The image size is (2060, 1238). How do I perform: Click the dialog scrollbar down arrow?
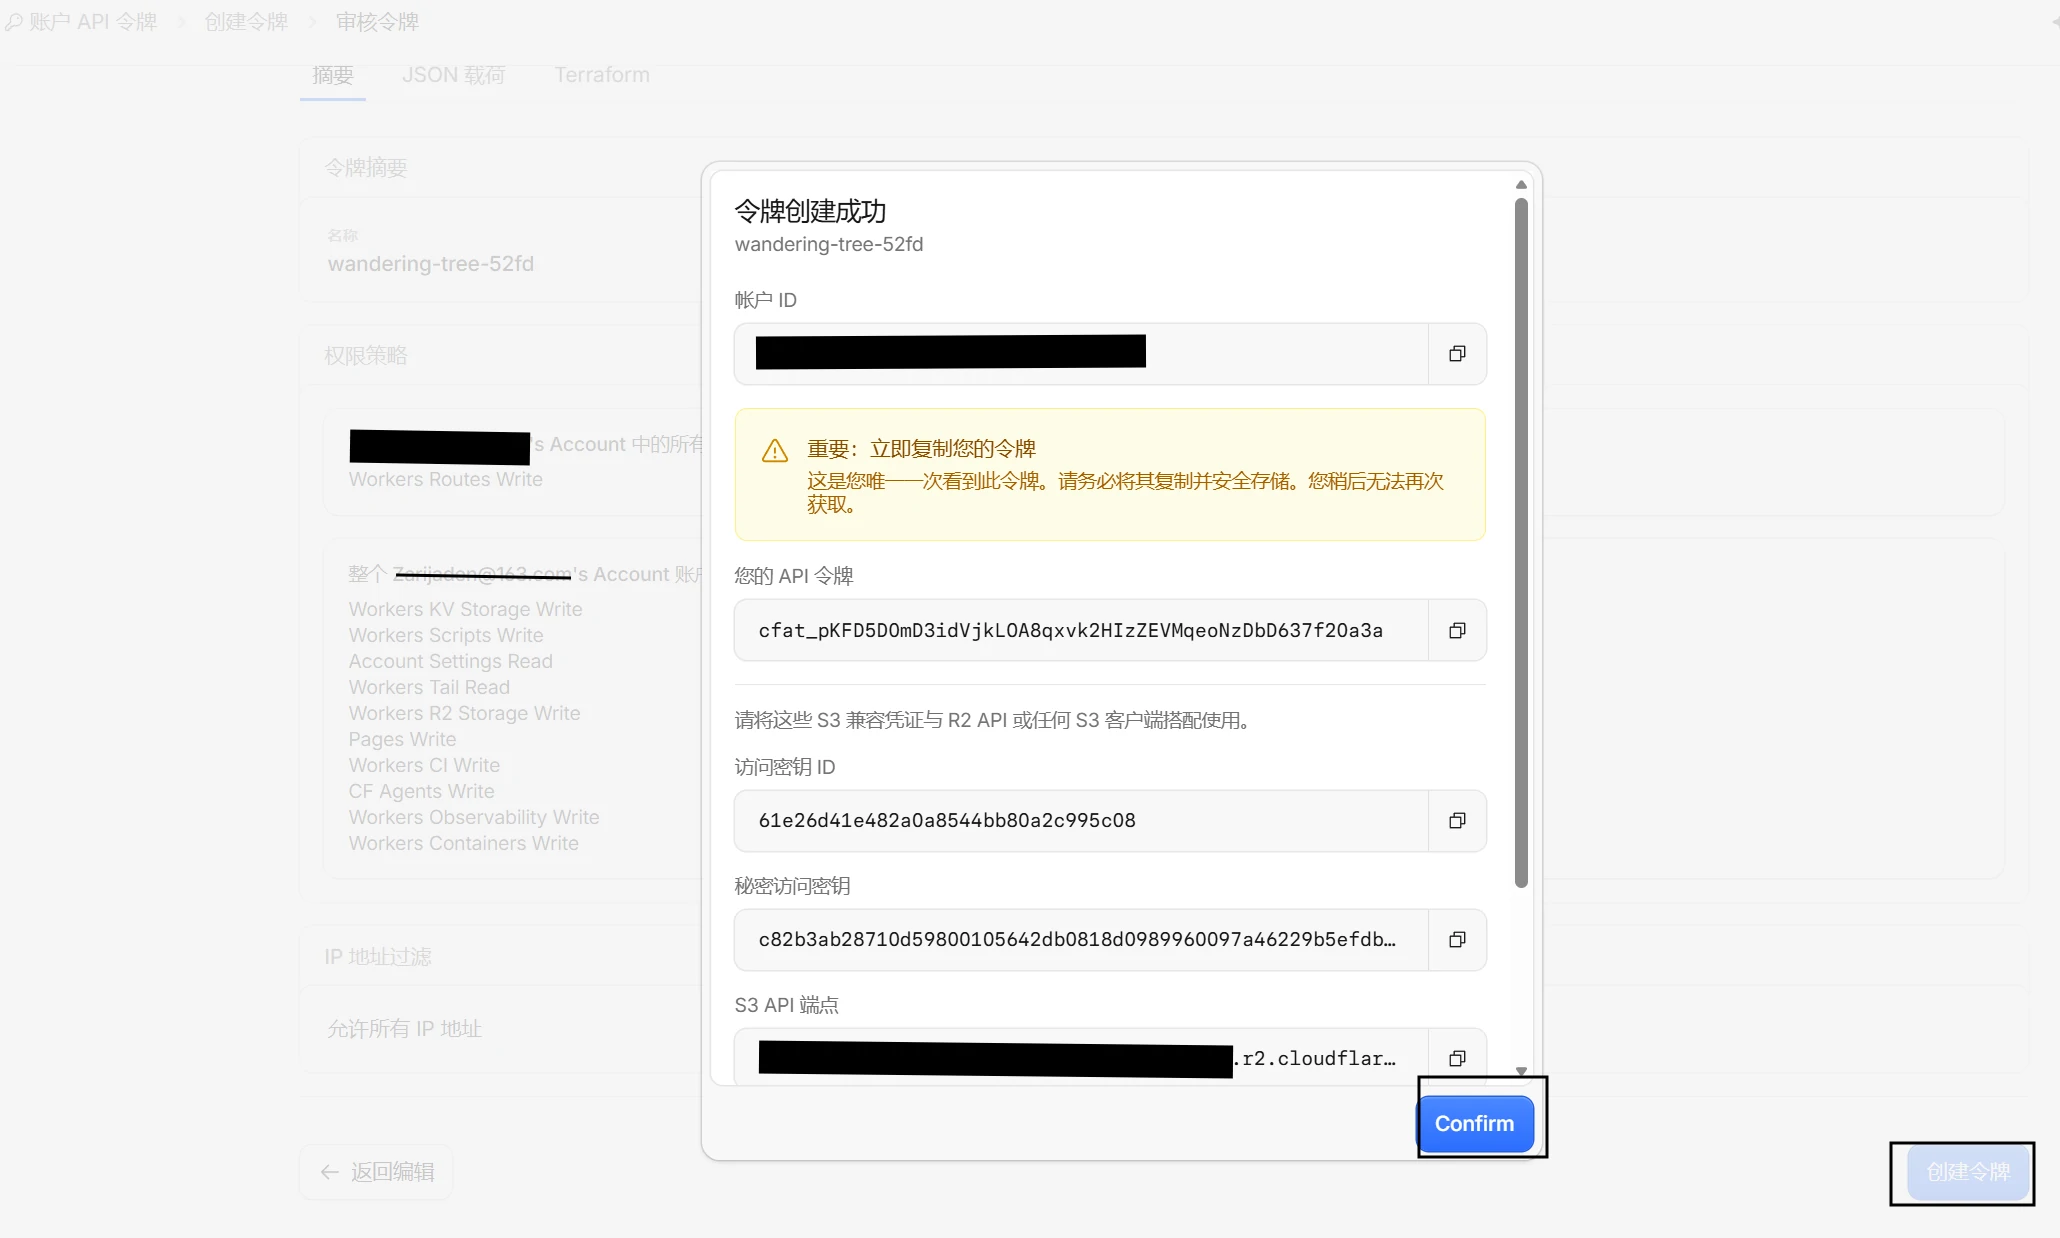[x=1521, y=1071]
